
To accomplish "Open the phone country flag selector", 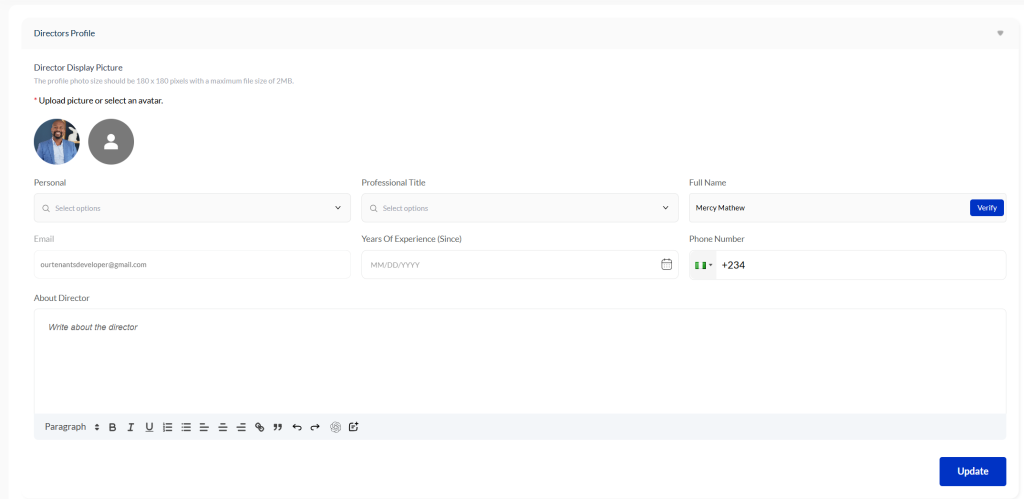I will pyautogui.click(x=703, y=265).
